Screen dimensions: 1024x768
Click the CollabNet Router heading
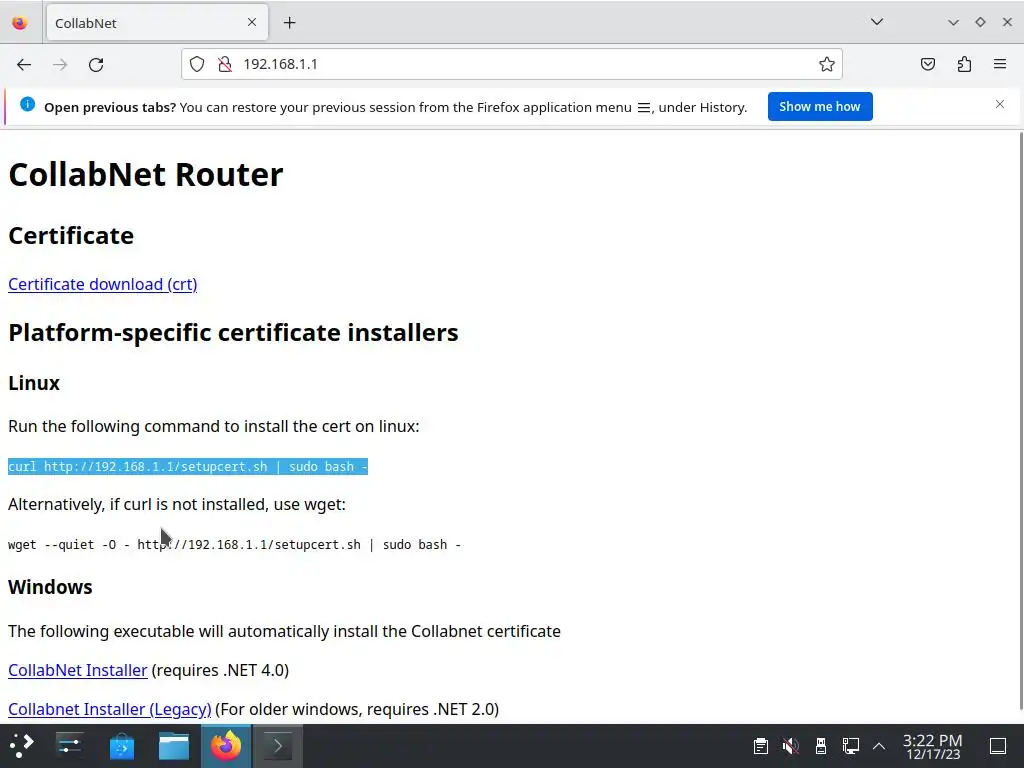pyautogui.click(x=146, y=174)
